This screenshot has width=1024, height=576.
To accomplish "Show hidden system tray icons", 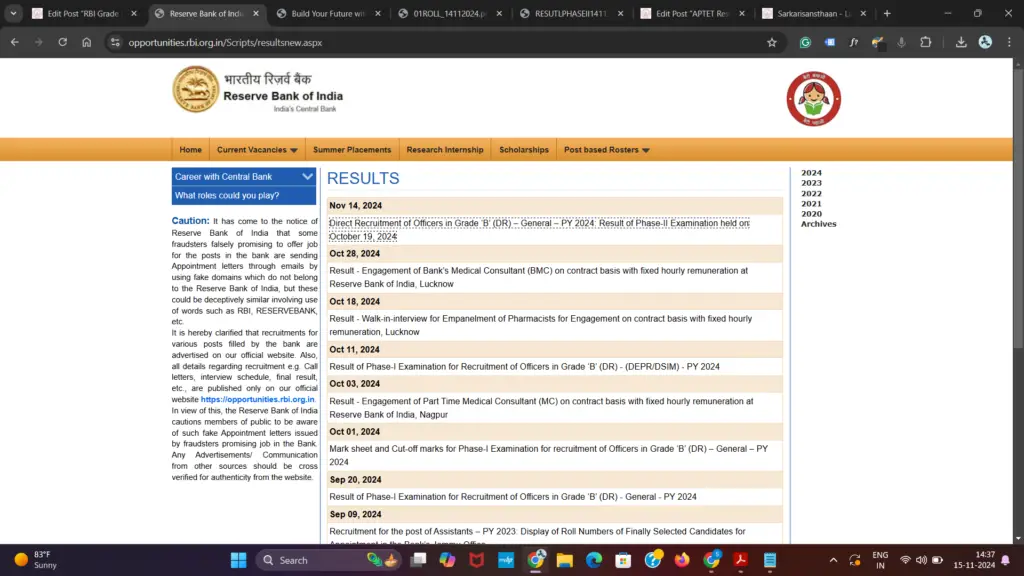I will (833, 560).
